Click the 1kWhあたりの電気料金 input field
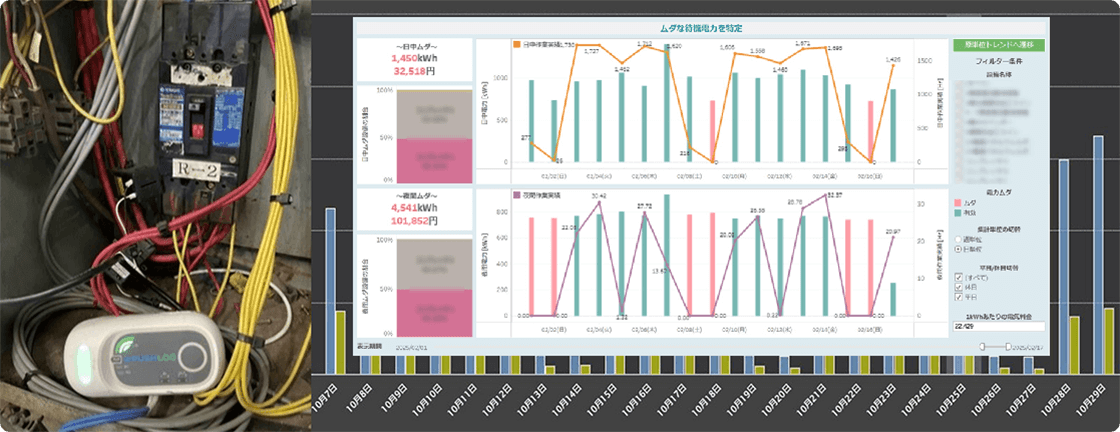Viewport: 1120px width, 432px height. 999,326
